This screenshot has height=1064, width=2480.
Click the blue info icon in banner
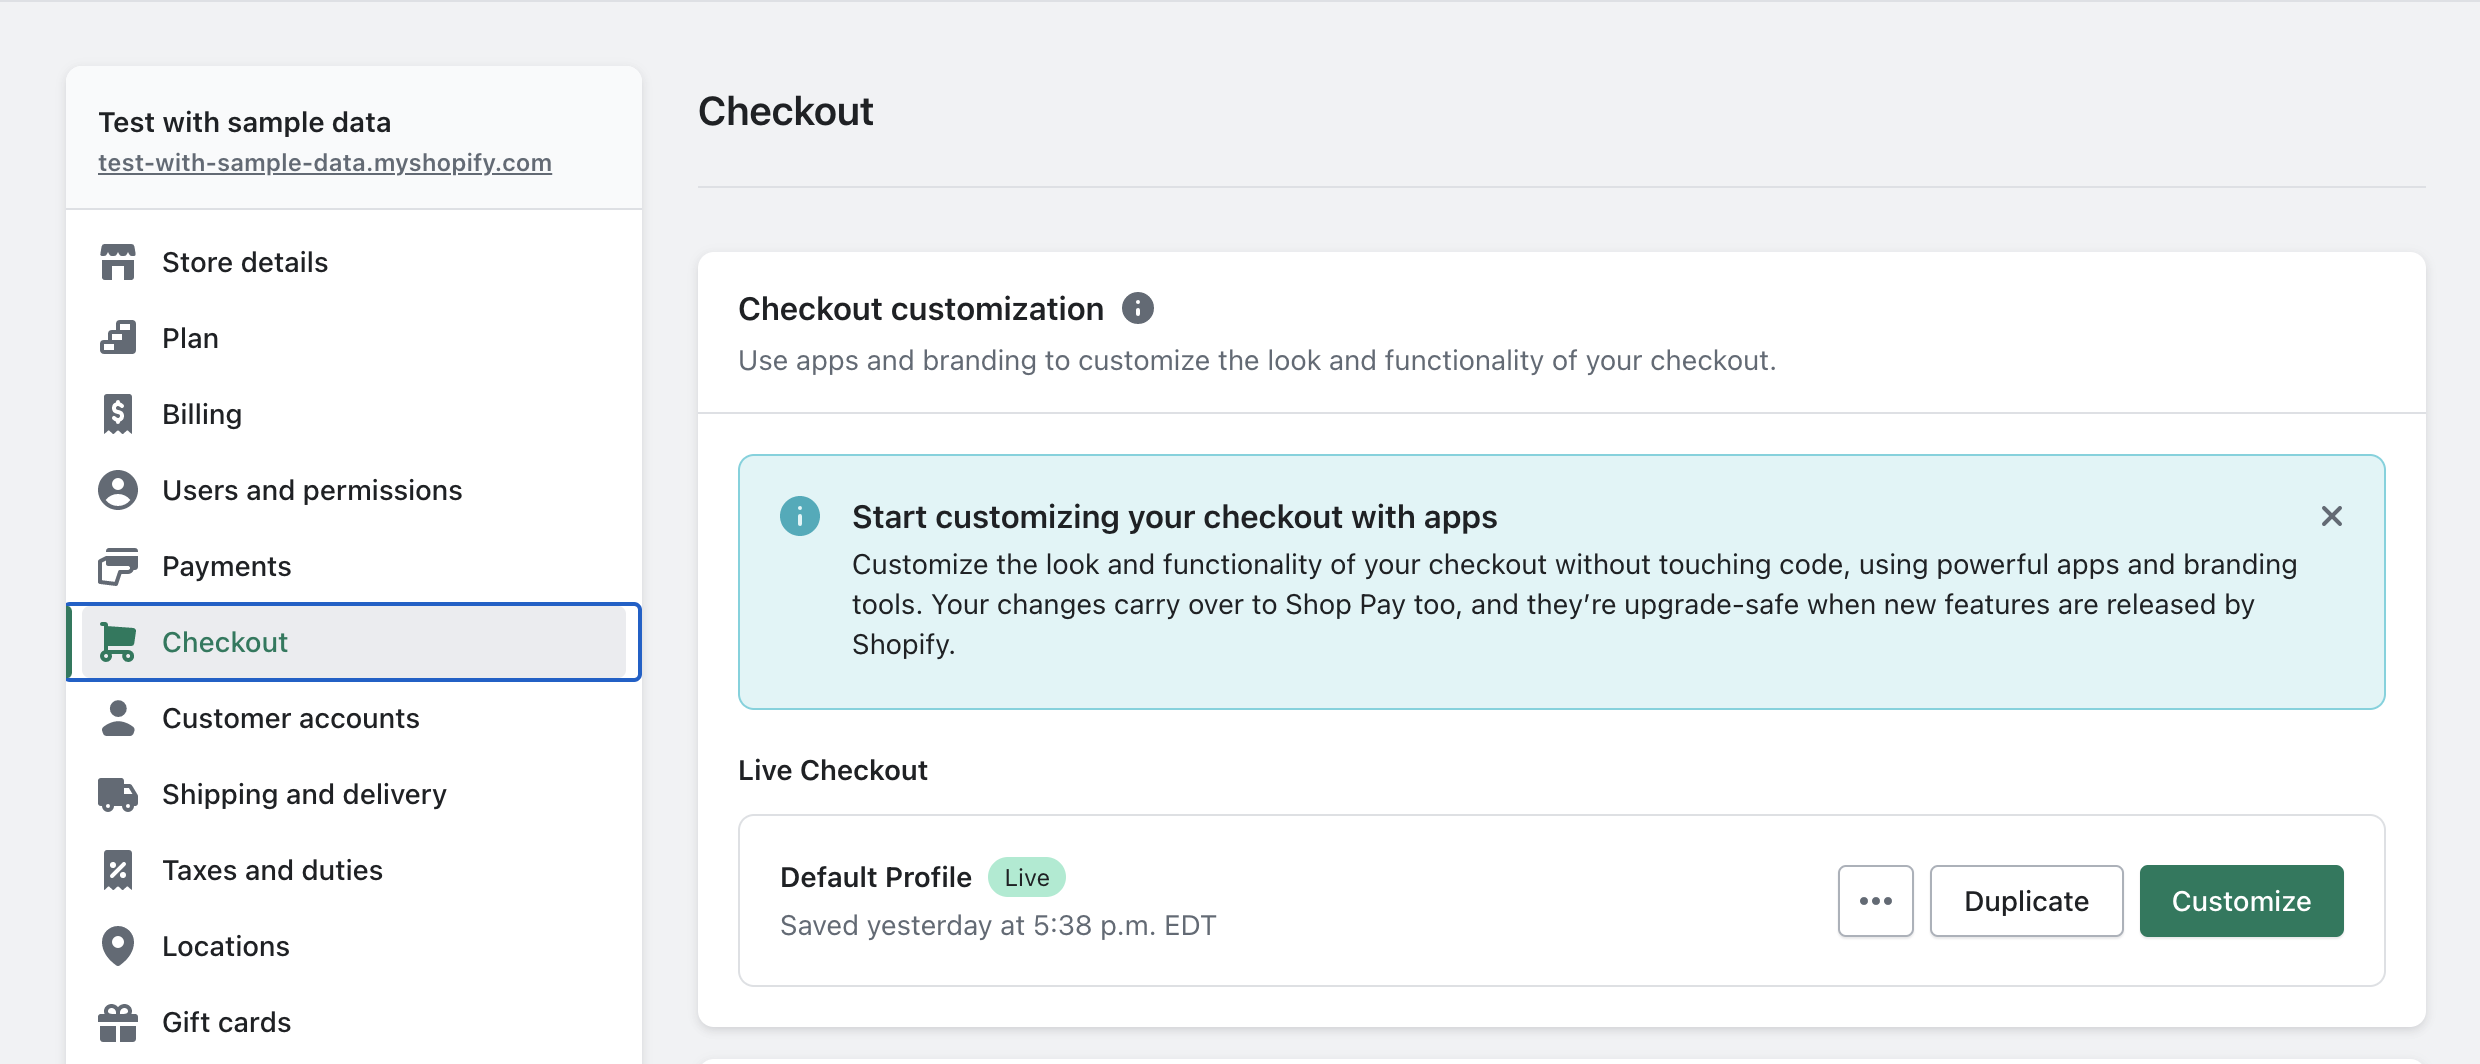(x=800, y=516)
